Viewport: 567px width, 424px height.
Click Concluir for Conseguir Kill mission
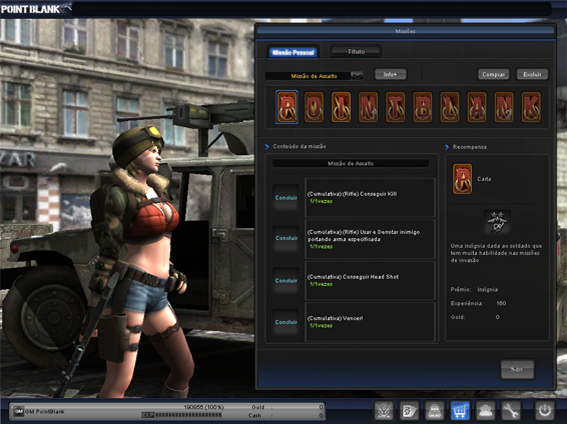[x=286, y=198]
